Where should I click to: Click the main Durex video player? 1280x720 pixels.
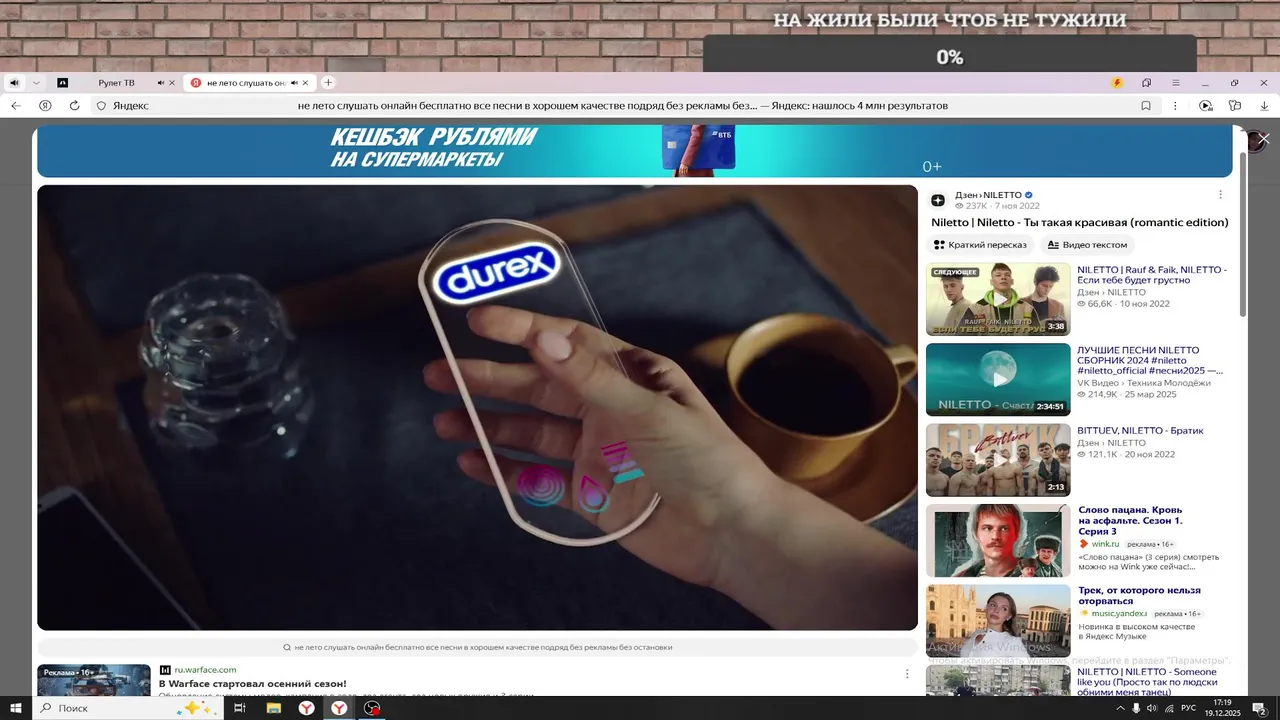click(x=477, y=407)
